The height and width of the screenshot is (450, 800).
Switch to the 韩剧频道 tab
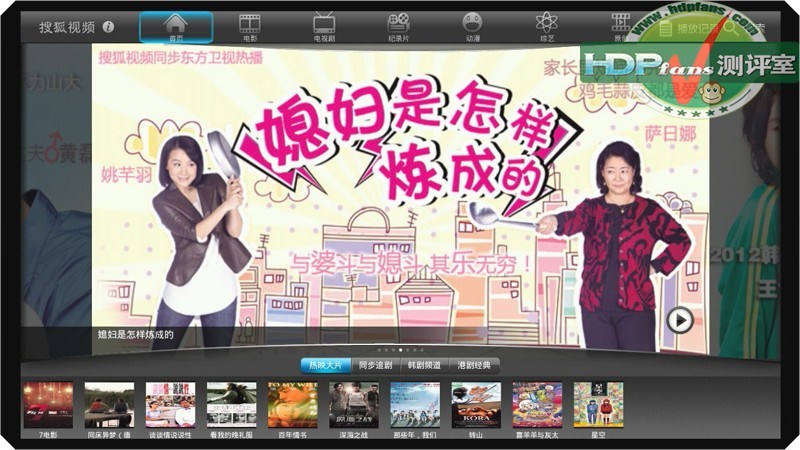pyautogui.click(x=424, y=365)
